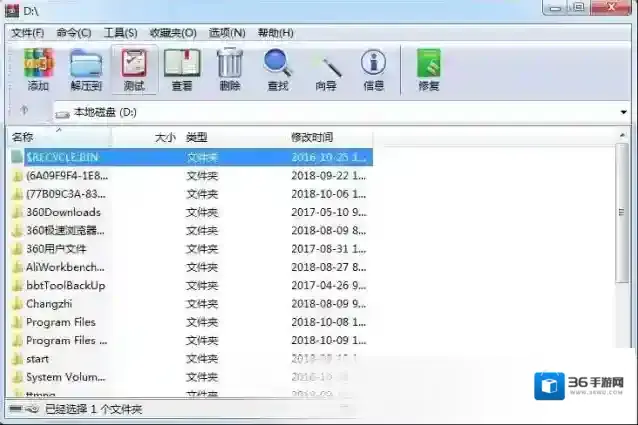Click the scrollbar up arrow
This screenshot has height=425, width=638.
pyautogui.click(x=622, y=135)
